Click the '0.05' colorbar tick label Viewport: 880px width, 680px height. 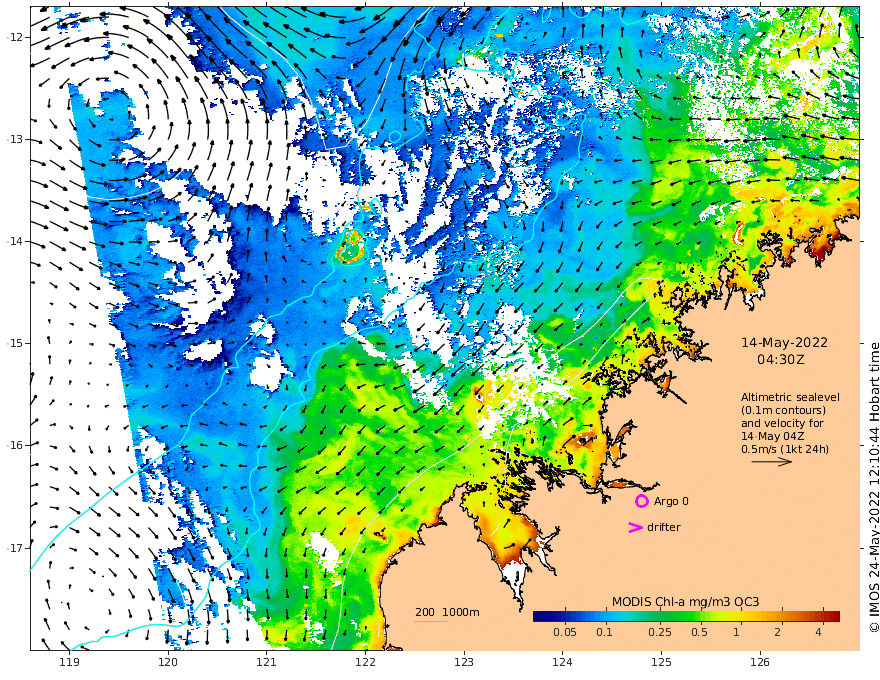tap(565, 632)
